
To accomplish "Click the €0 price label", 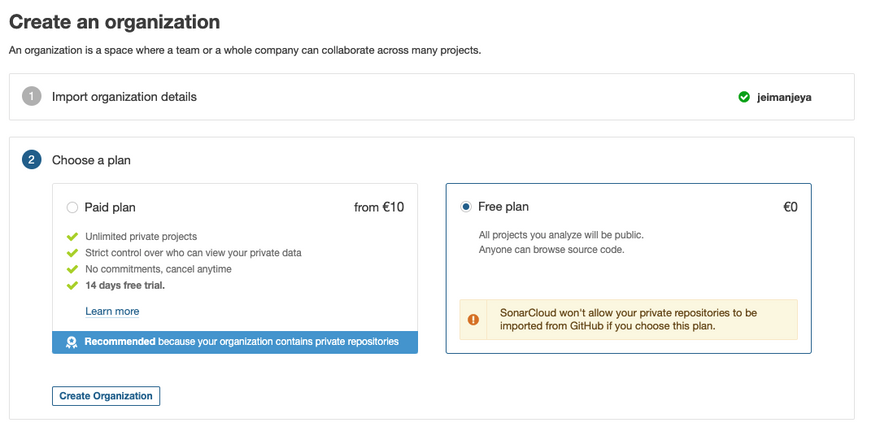I will point(790,207).
